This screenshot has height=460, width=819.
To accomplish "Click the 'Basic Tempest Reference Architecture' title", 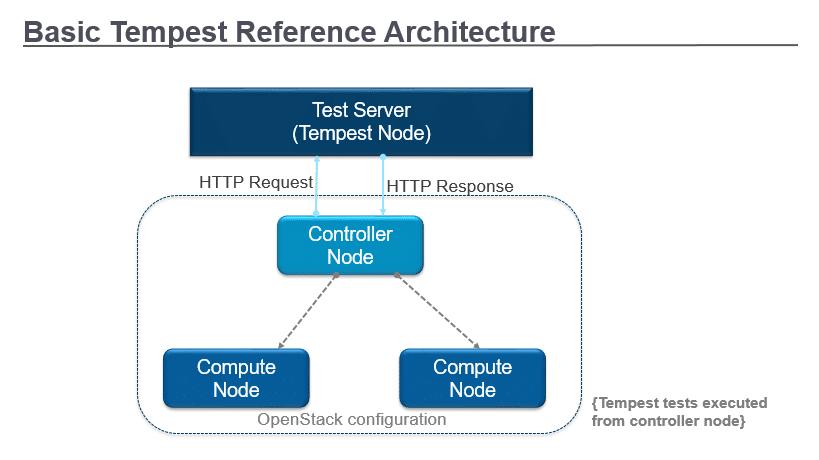I will point(289,32).
